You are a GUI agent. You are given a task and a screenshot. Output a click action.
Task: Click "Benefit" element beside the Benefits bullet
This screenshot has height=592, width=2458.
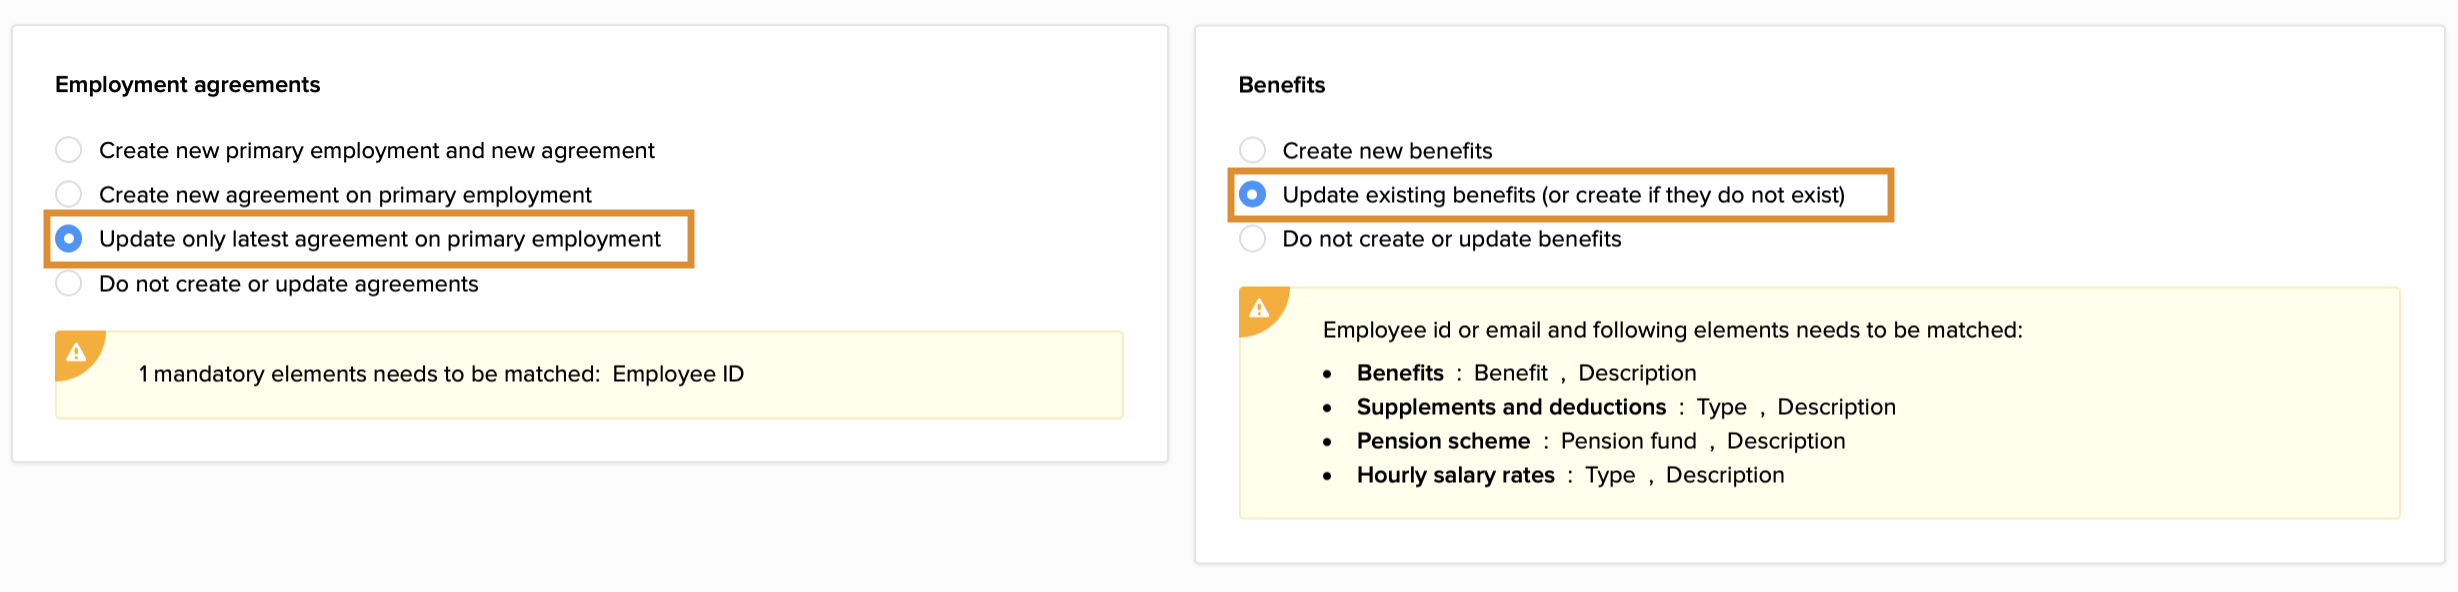1510,373
